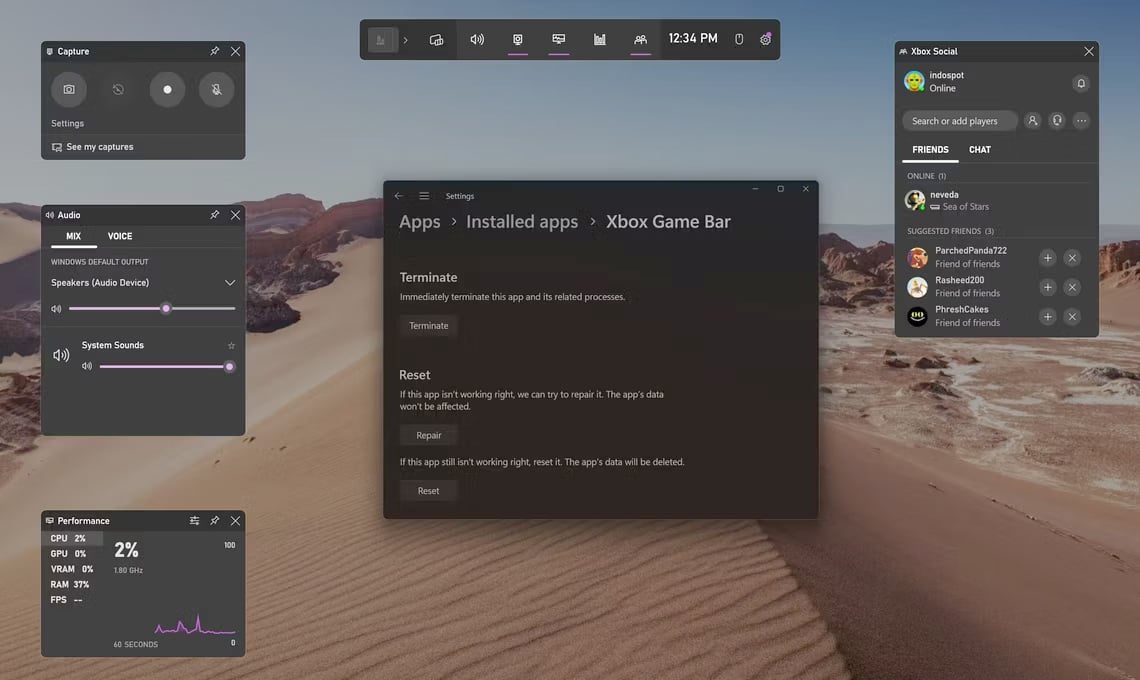Open Settings navigation hamburger menu
1140x680 pixels.
424,196
